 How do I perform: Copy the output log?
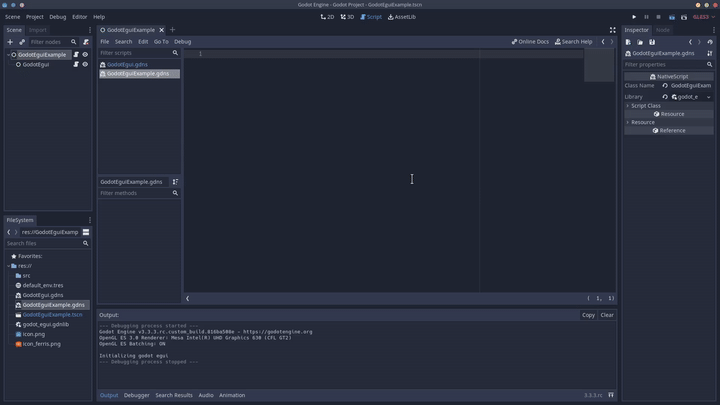pos(588,315)
